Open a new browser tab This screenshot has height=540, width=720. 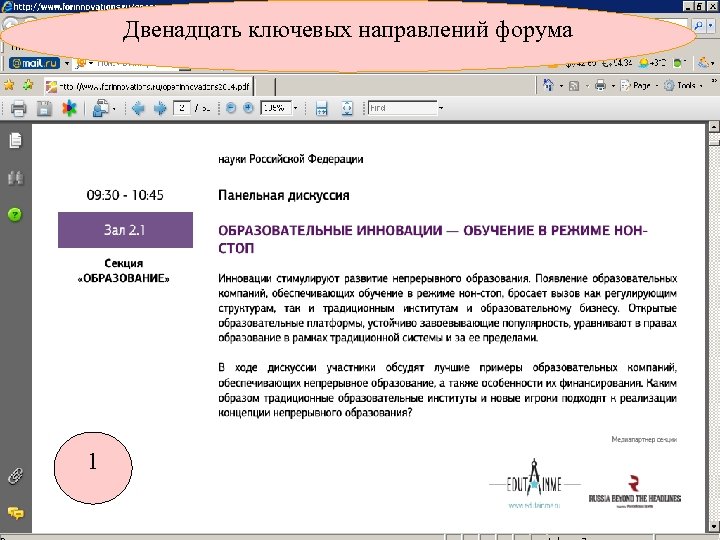[264, 86]
